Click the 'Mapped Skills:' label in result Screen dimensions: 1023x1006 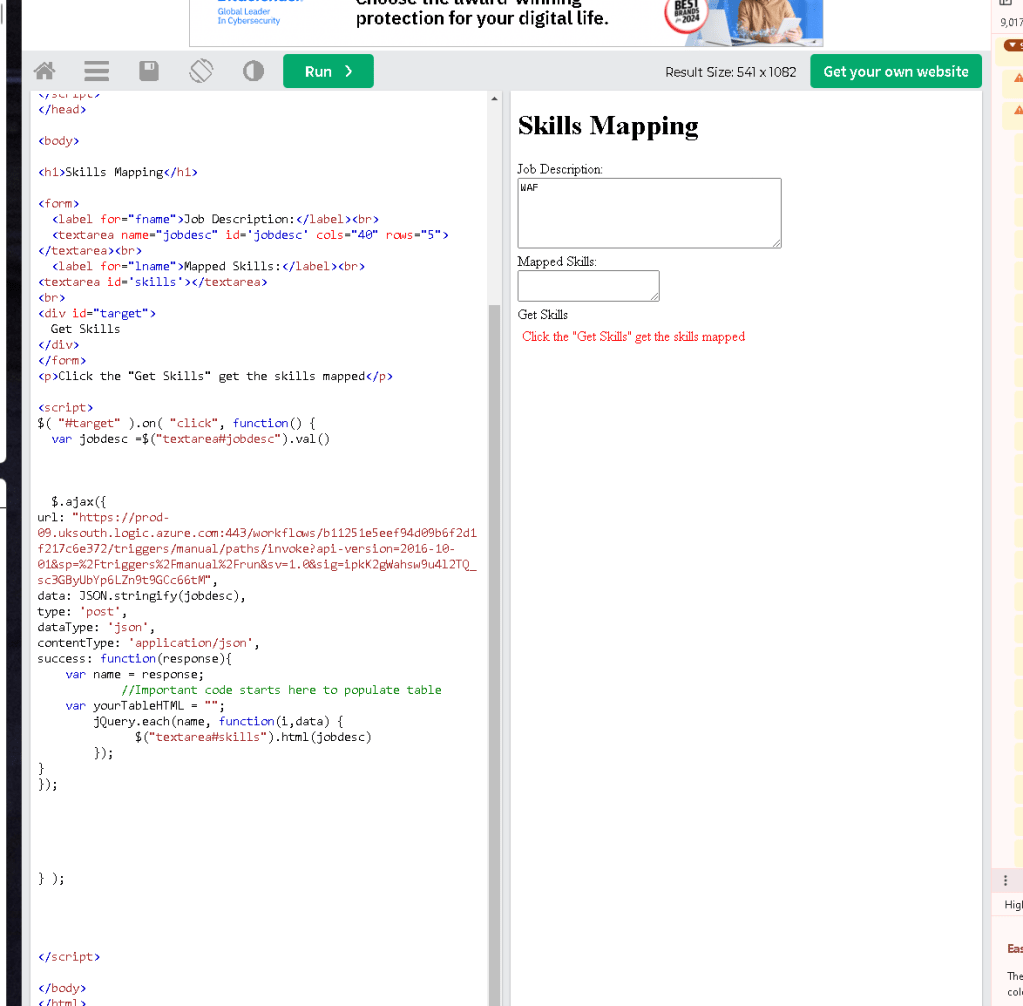pyautogui.click(x=557, y=262)
